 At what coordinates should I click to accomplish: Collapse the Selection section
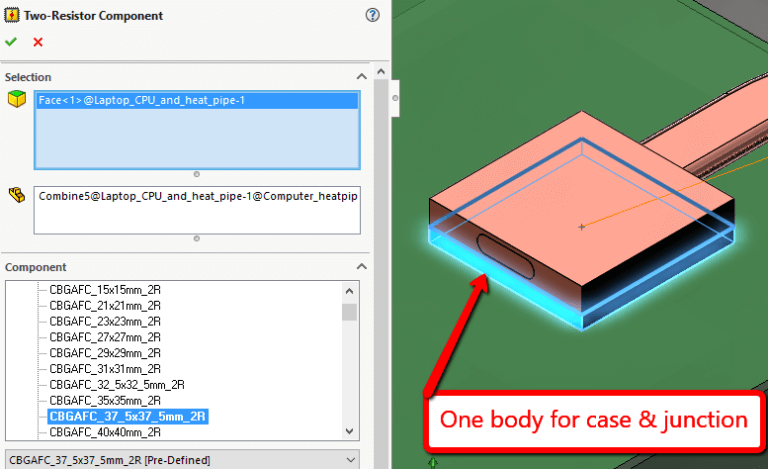pyautogui.click(x=361, y=77)
